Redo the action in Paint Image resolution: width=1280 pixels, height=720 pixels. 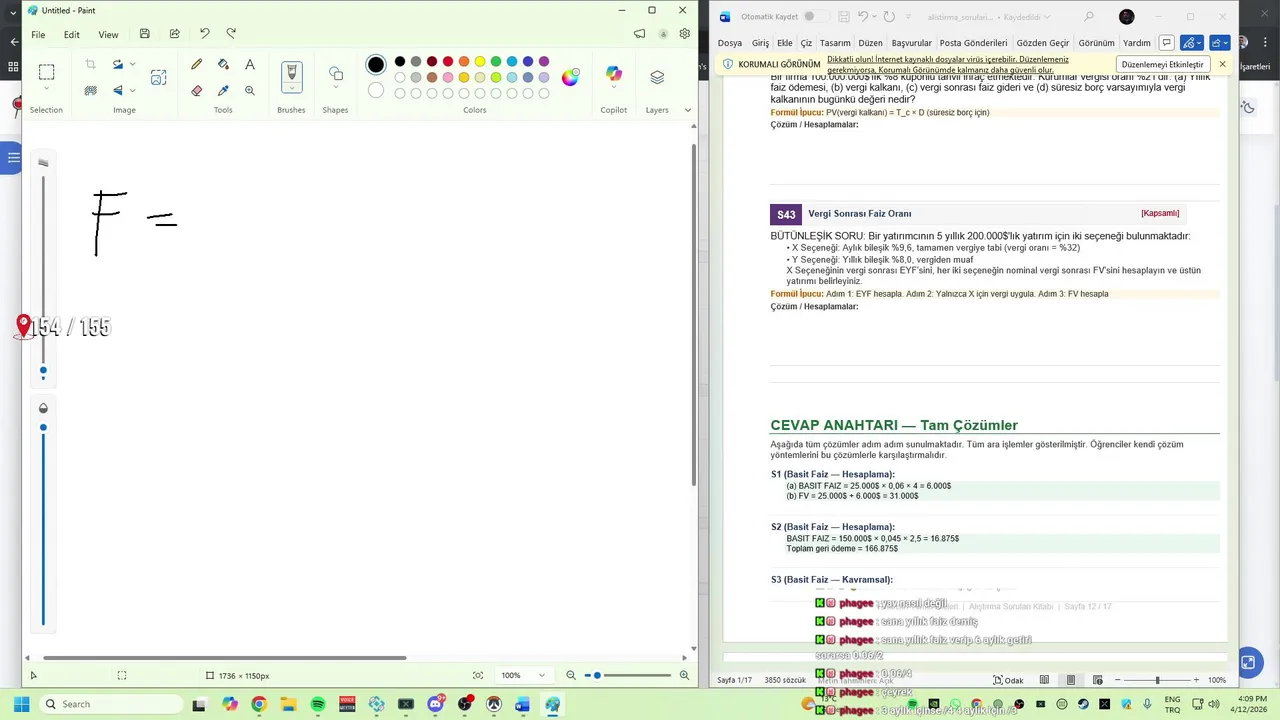tap(231, 34)
